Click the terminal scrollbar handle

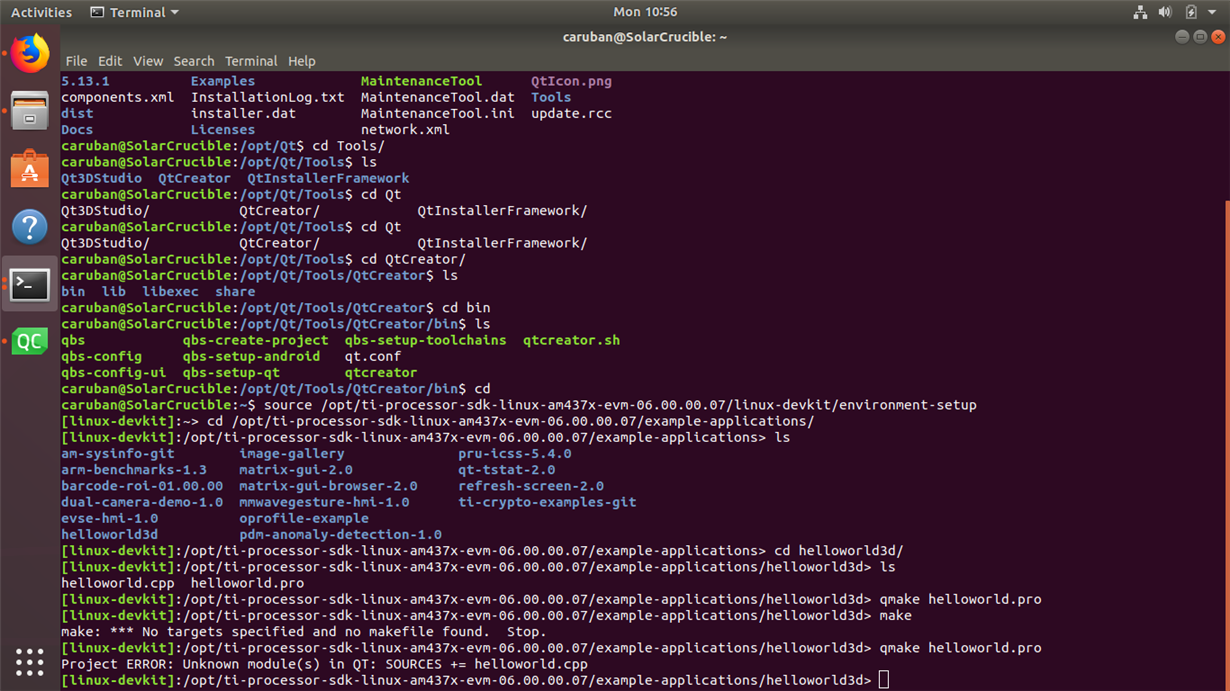(1226, 444)
